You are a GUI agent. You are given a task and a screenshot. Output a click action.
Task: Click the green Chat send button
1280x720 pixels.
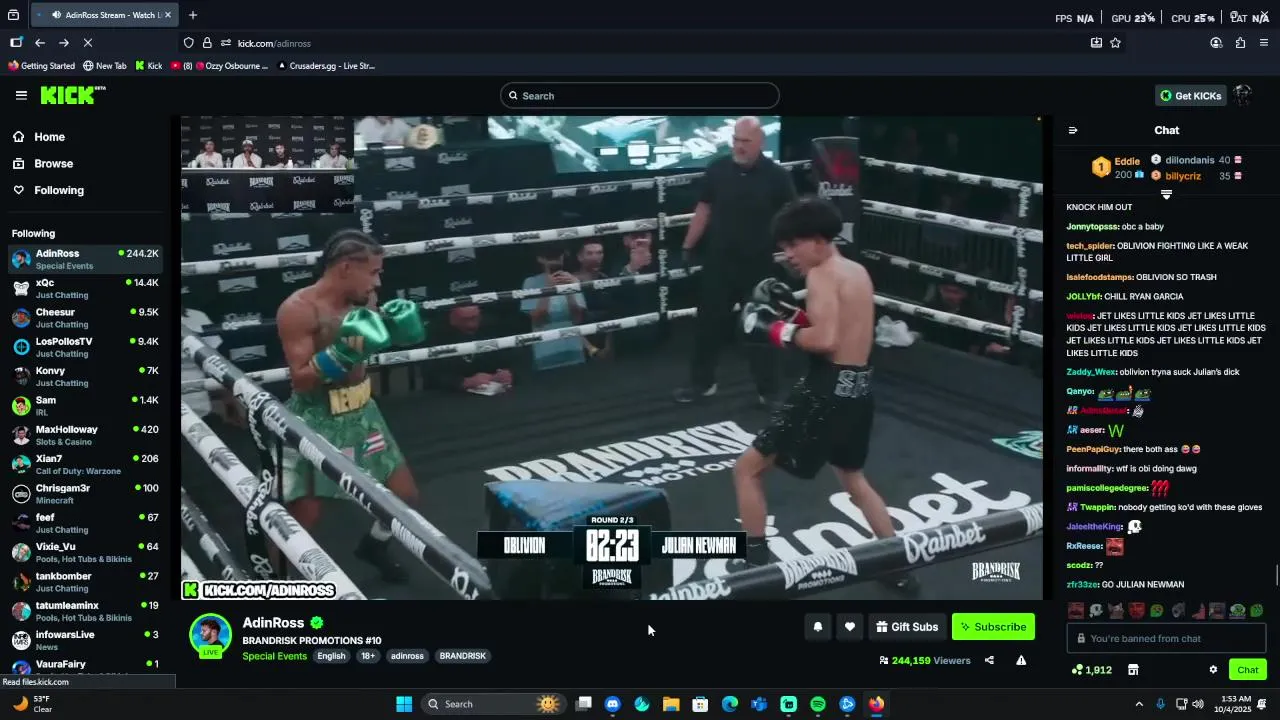click(x=1247, y=670)
